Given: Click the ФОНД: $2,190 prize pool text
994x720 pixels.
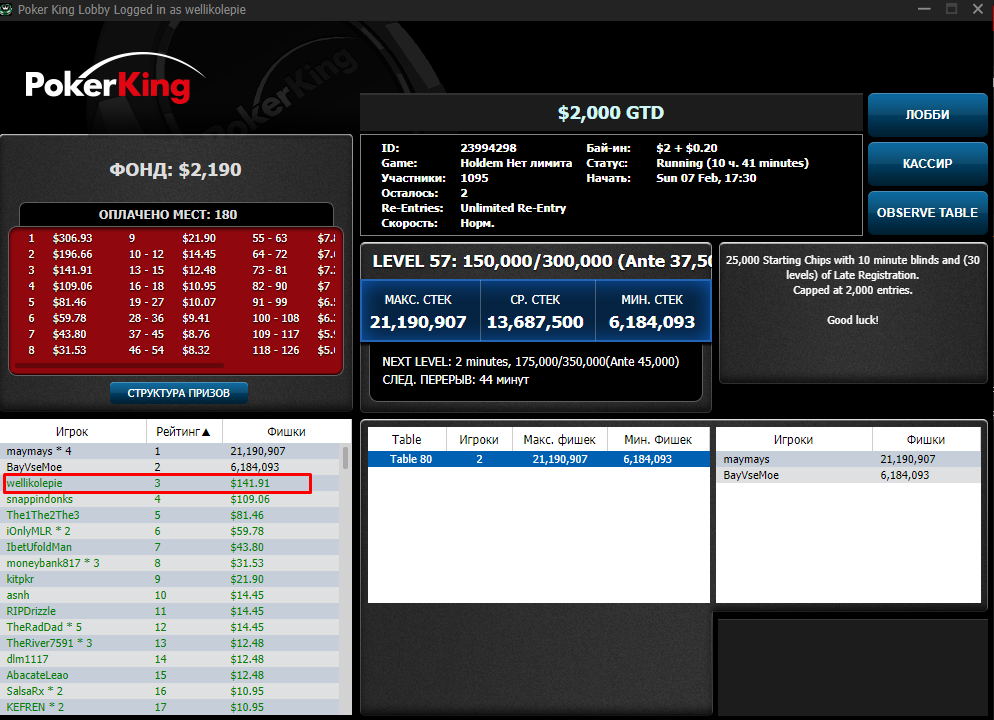Looking at the screenshot, I should pos(176,170).
